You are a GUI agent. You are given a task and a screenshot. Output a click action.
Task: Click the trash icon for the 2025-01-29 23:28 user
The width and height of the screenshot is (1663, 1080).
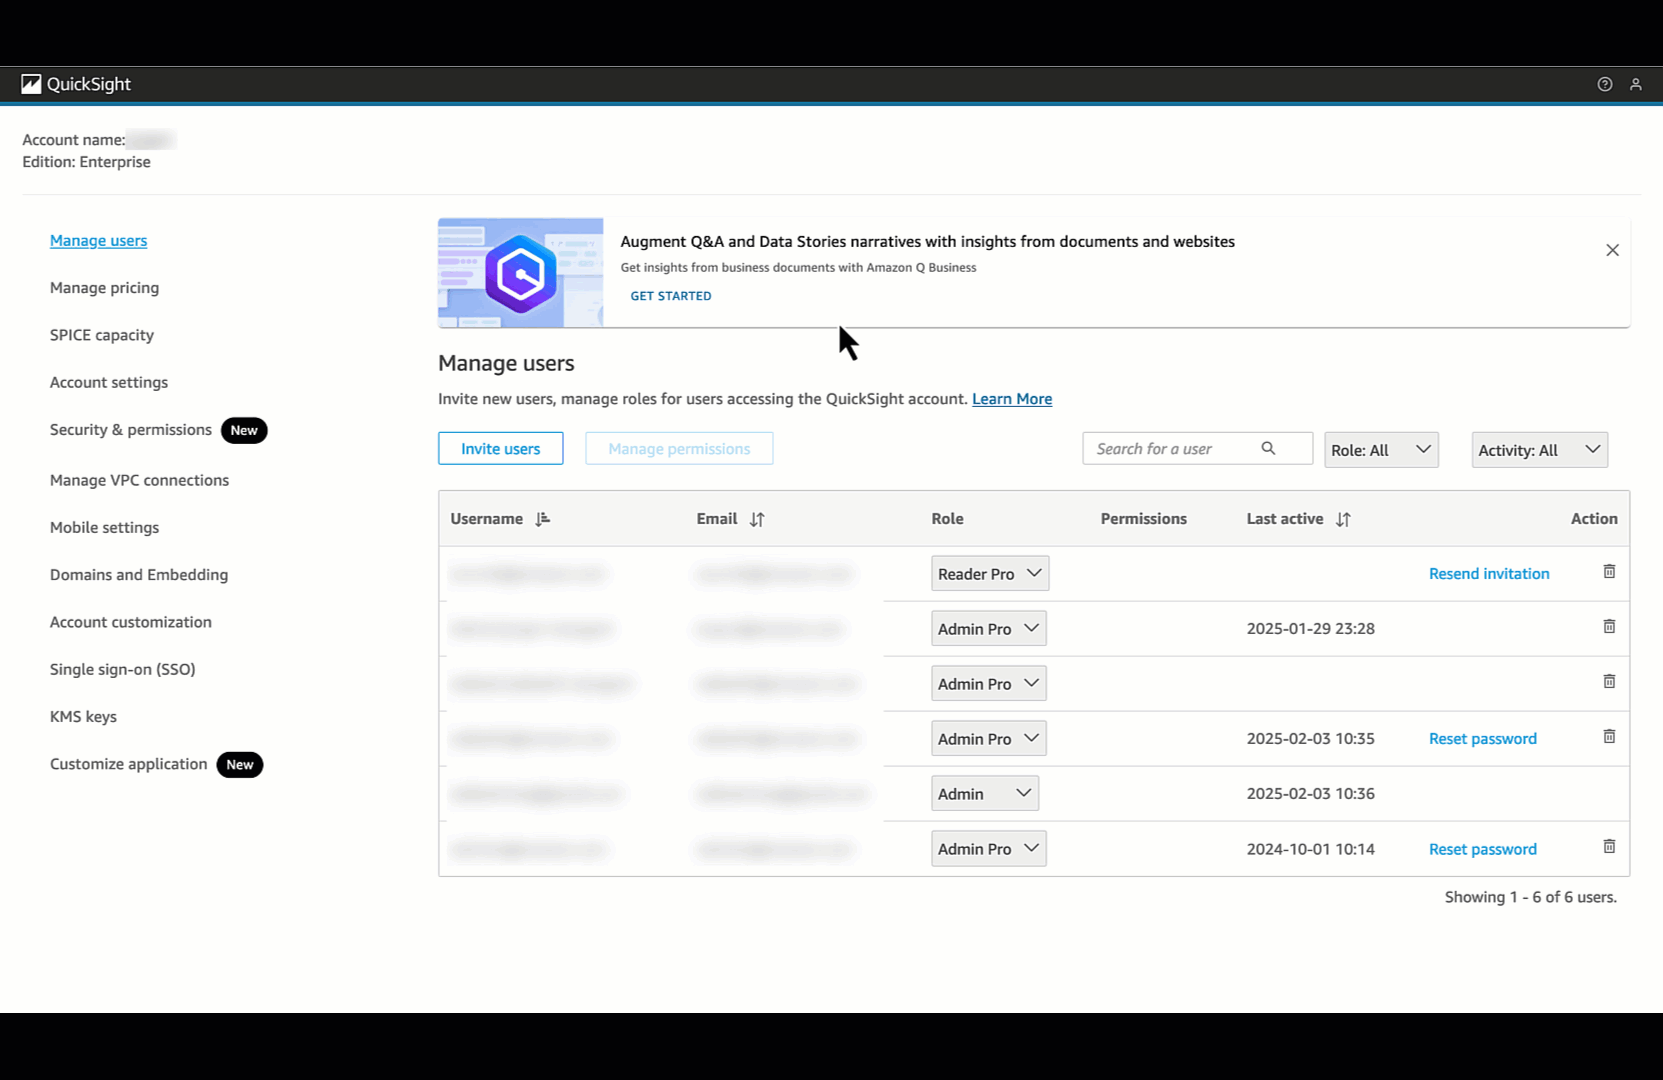1609,627
